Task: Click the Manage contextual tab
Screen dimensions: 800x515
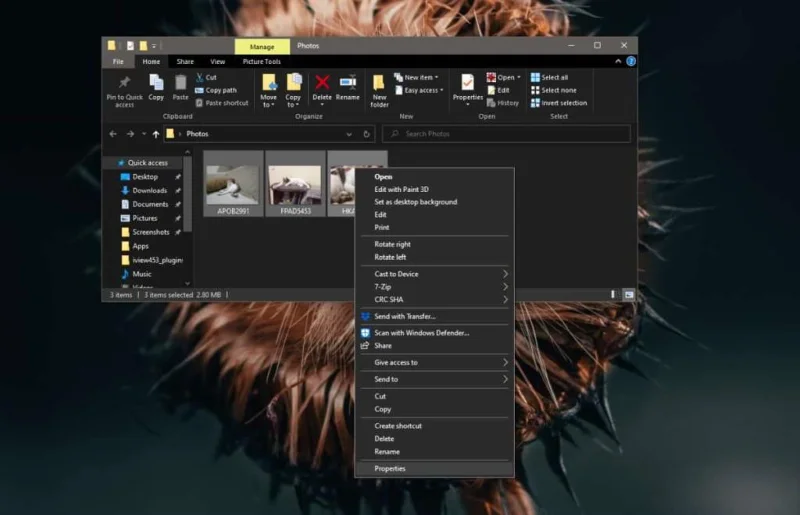Action: (262, 46)
